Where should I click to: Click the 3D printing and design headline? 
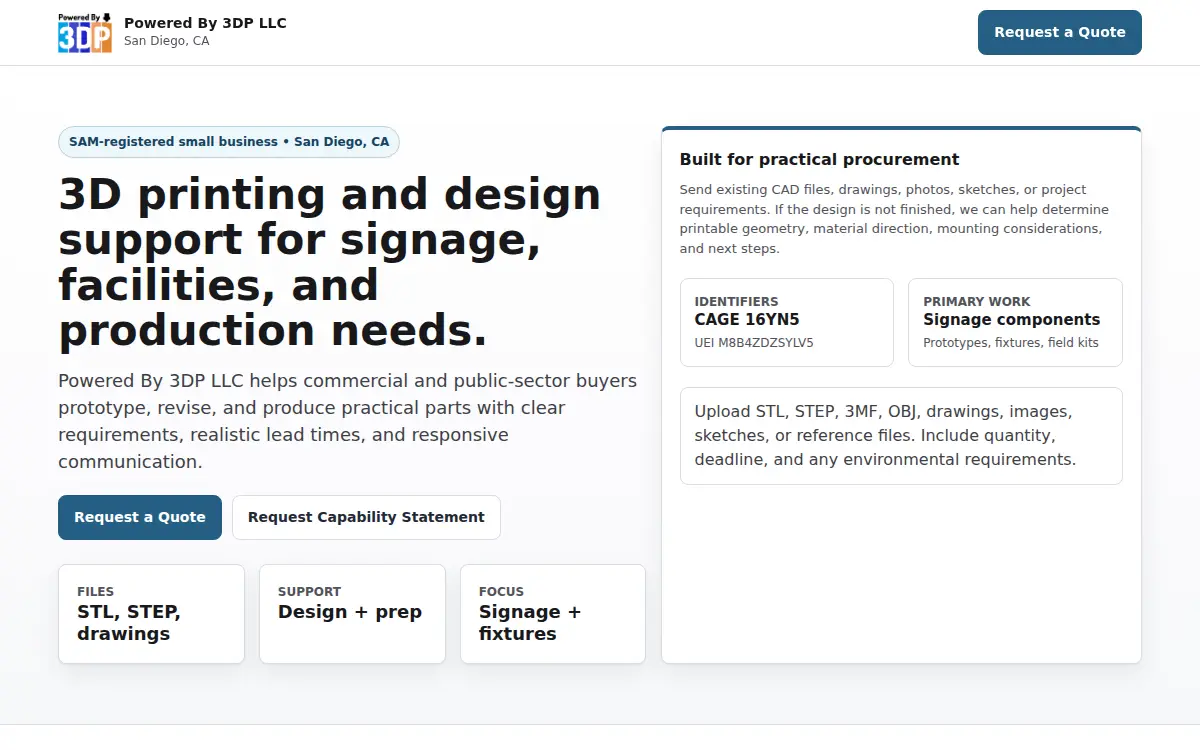click(x=330, y=262)
